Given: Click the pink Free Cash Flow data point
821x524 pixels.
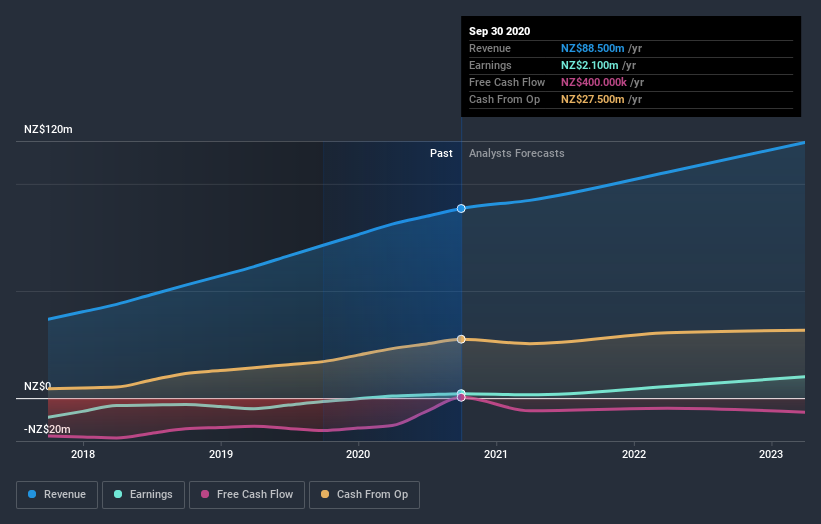Looking at the screenshot, I should 461,397.
